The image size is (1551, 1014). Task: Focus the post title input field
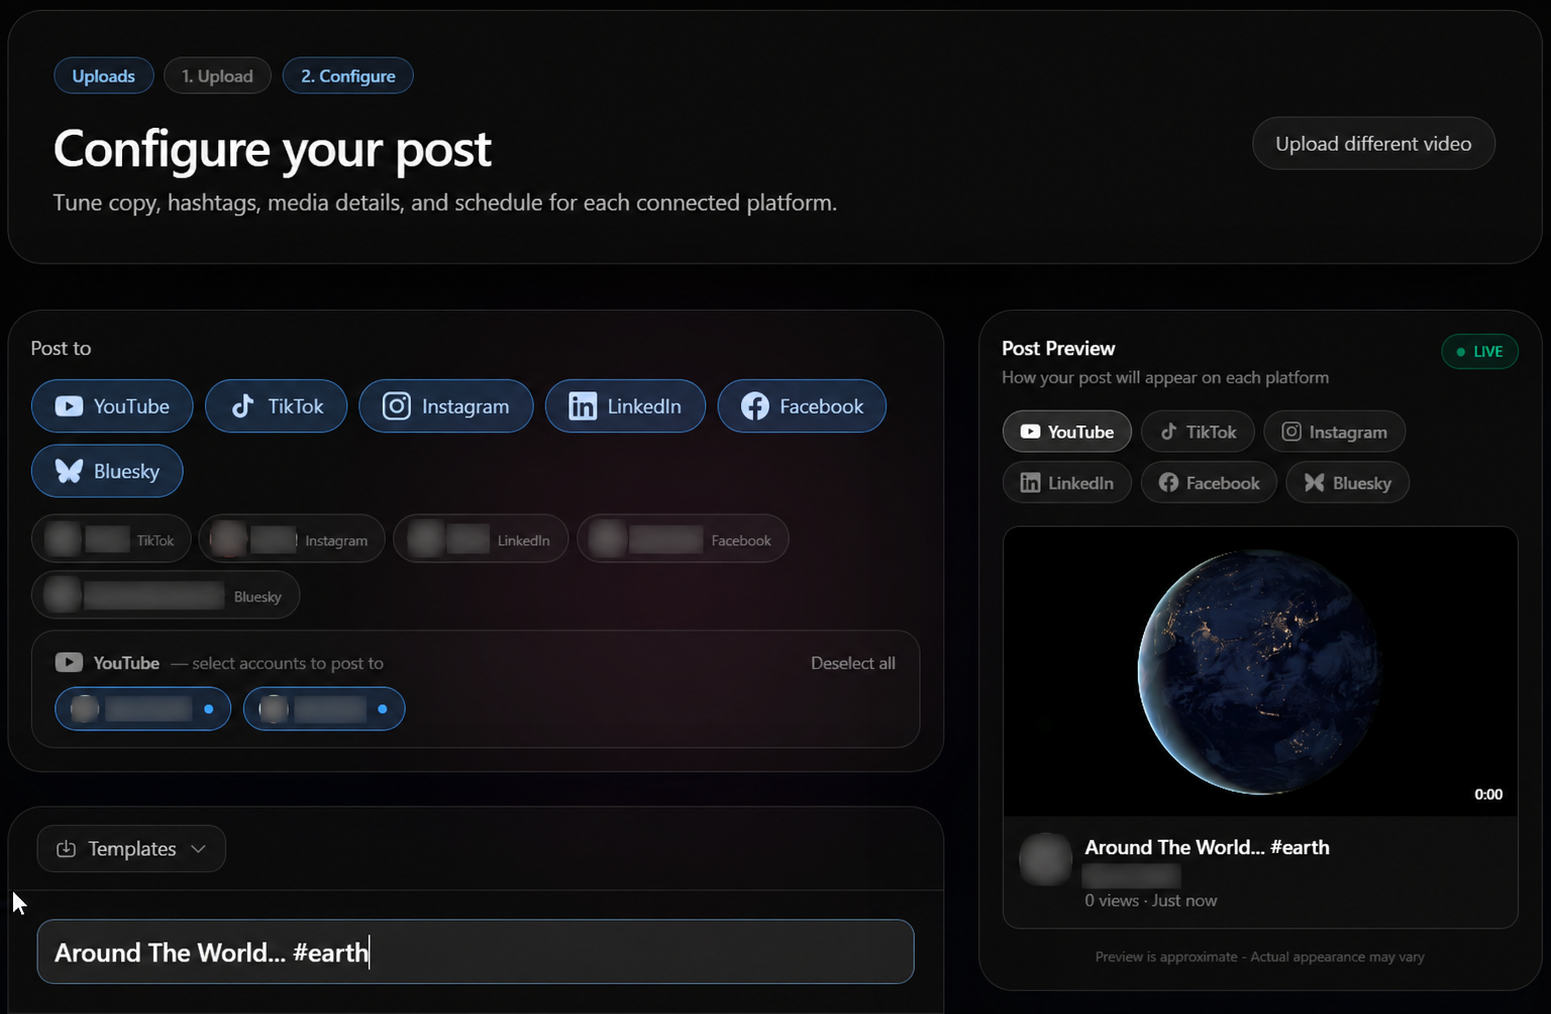point(476,952)
